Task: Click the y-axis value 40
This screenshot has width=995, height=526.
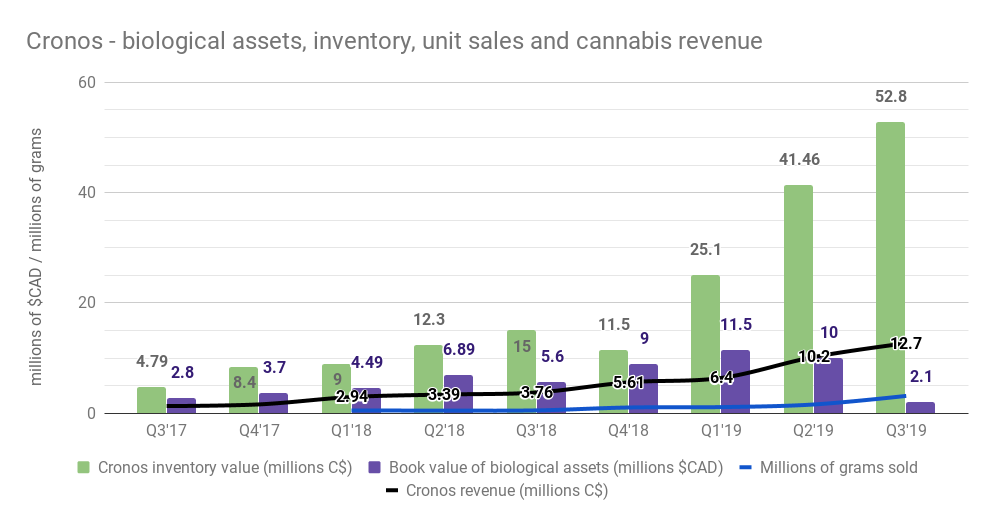Action: [87, 193]
